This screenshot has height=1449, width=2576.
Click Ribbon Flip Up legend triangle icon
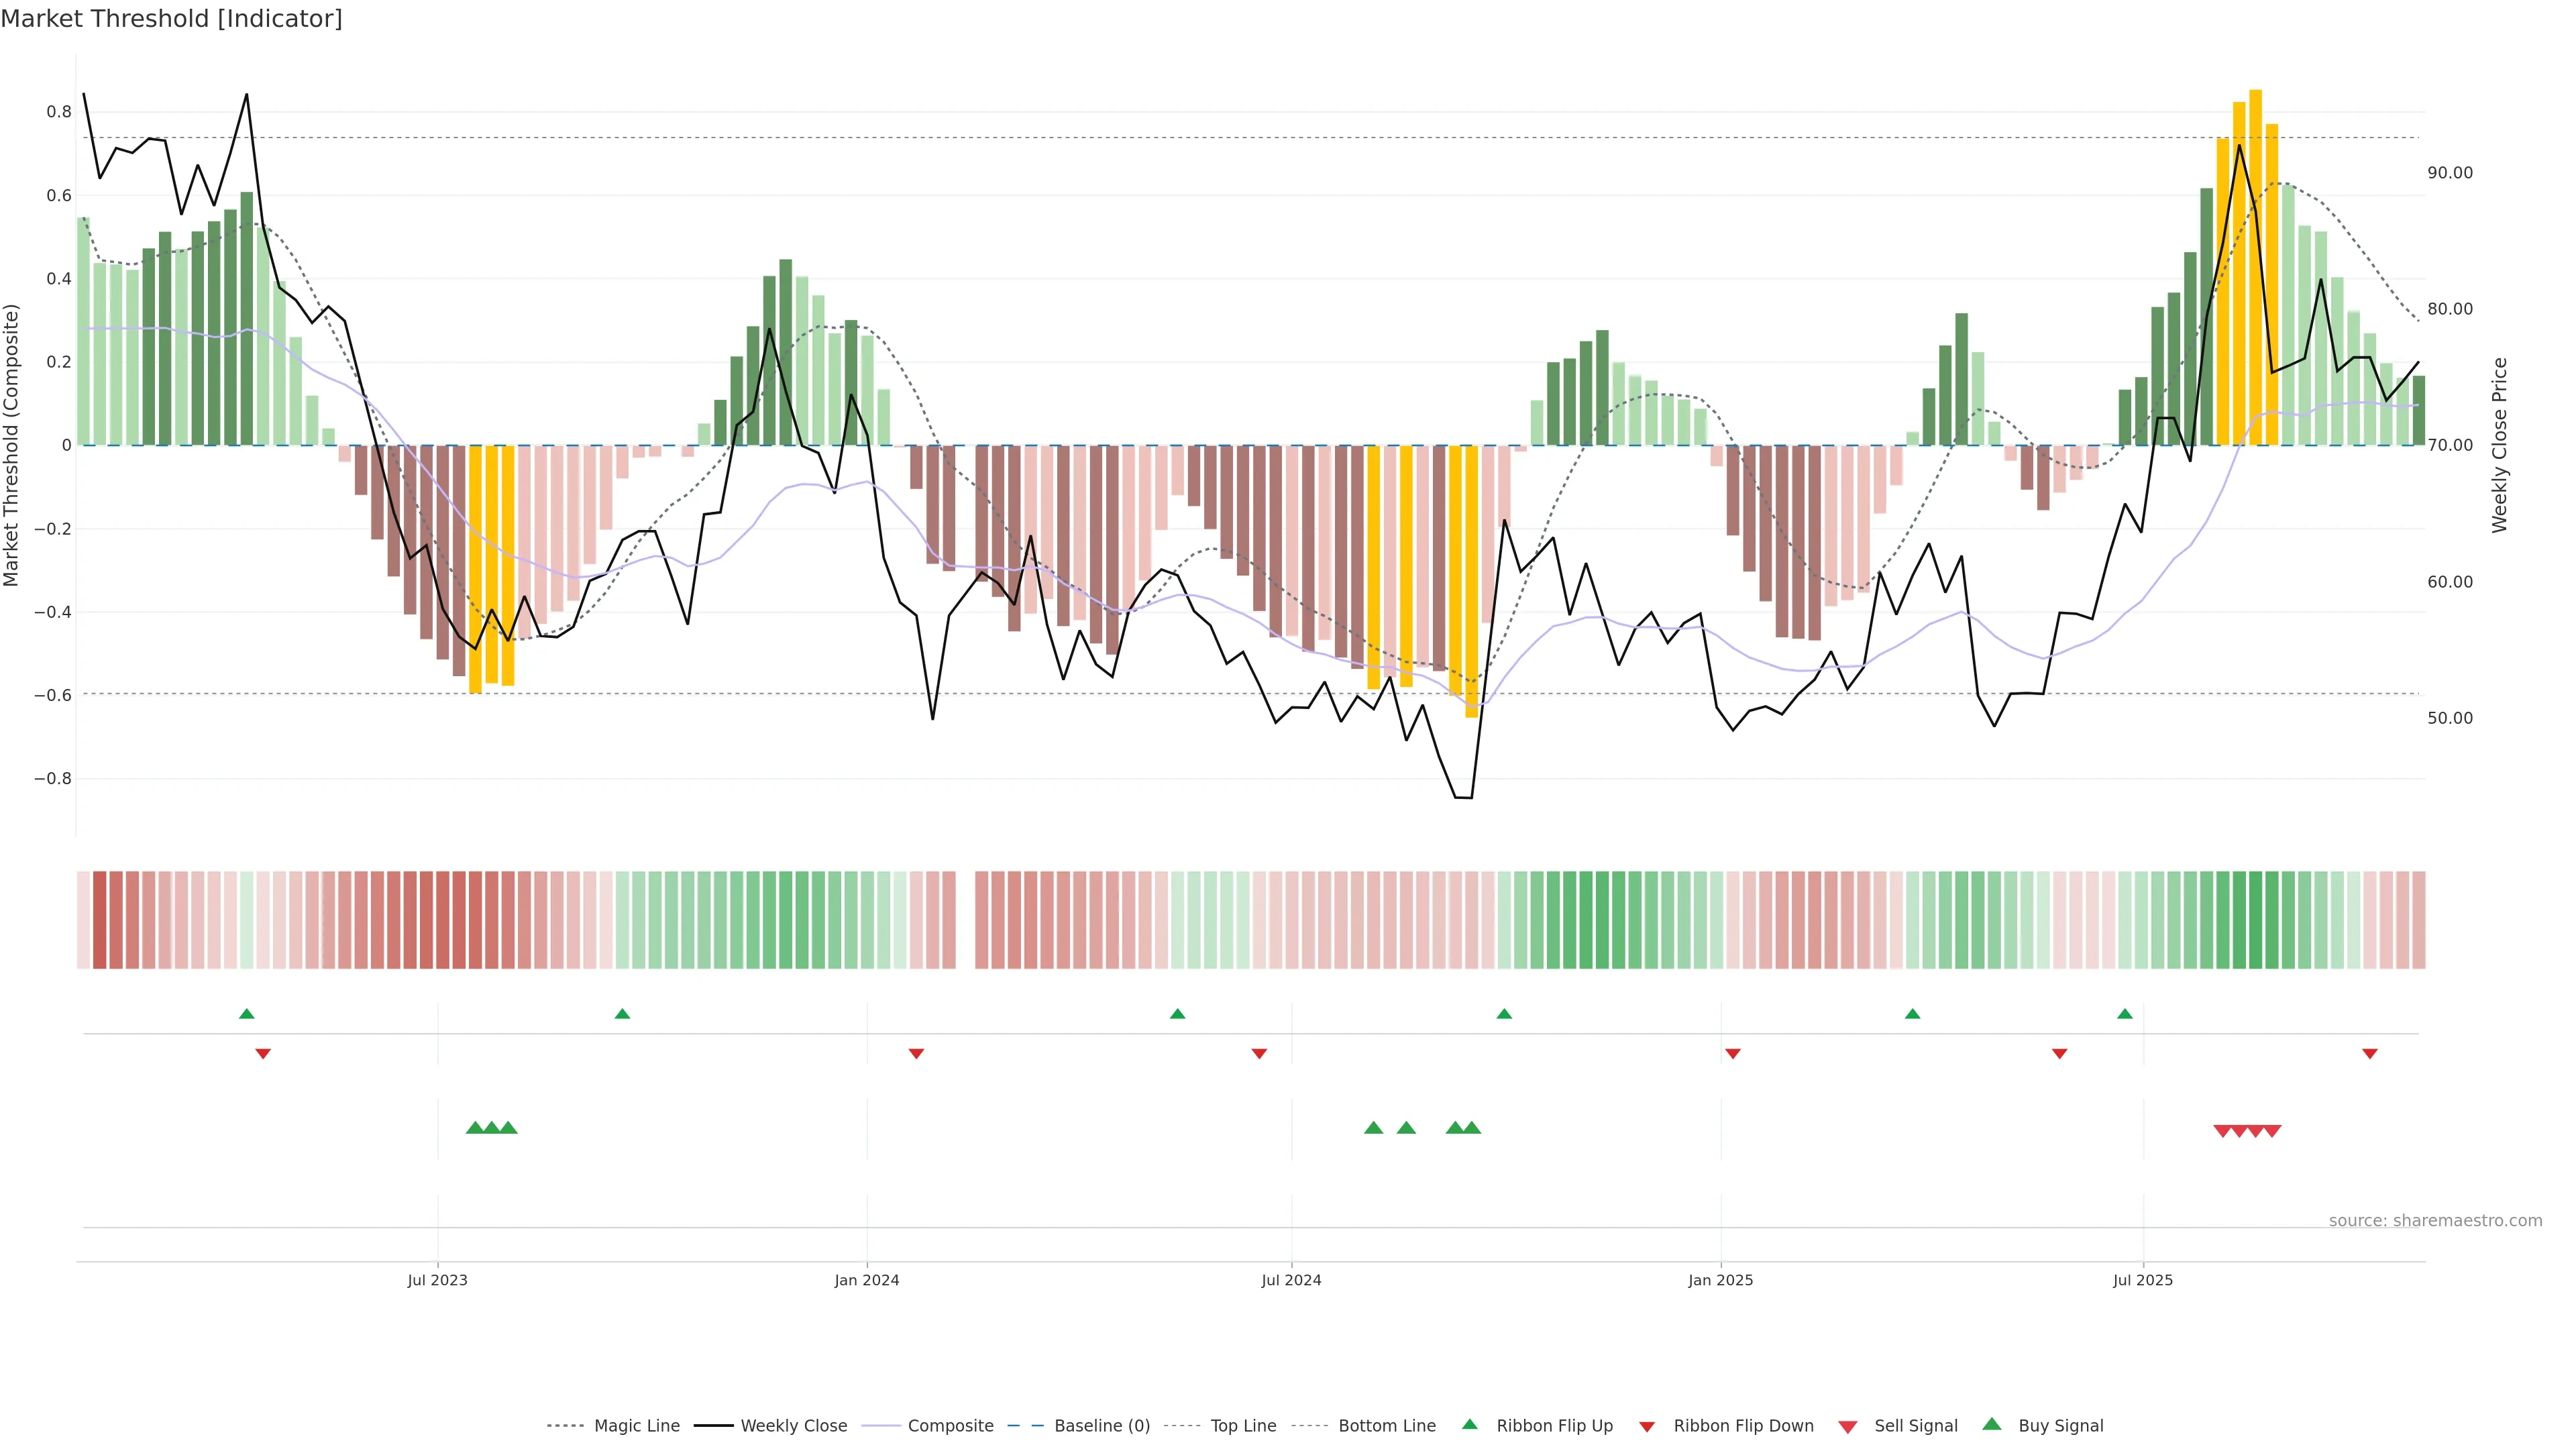click(x=1469, y=1424)
